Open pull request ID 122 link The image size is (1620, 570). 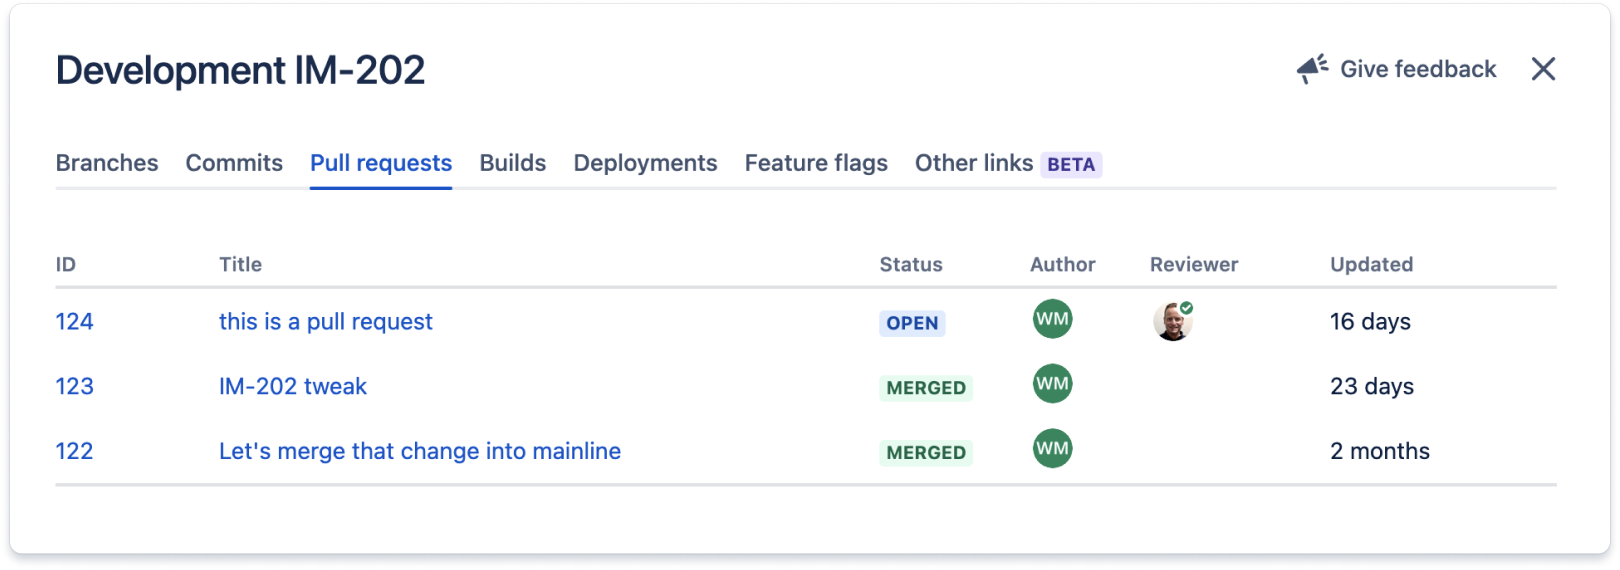[74, 452]
